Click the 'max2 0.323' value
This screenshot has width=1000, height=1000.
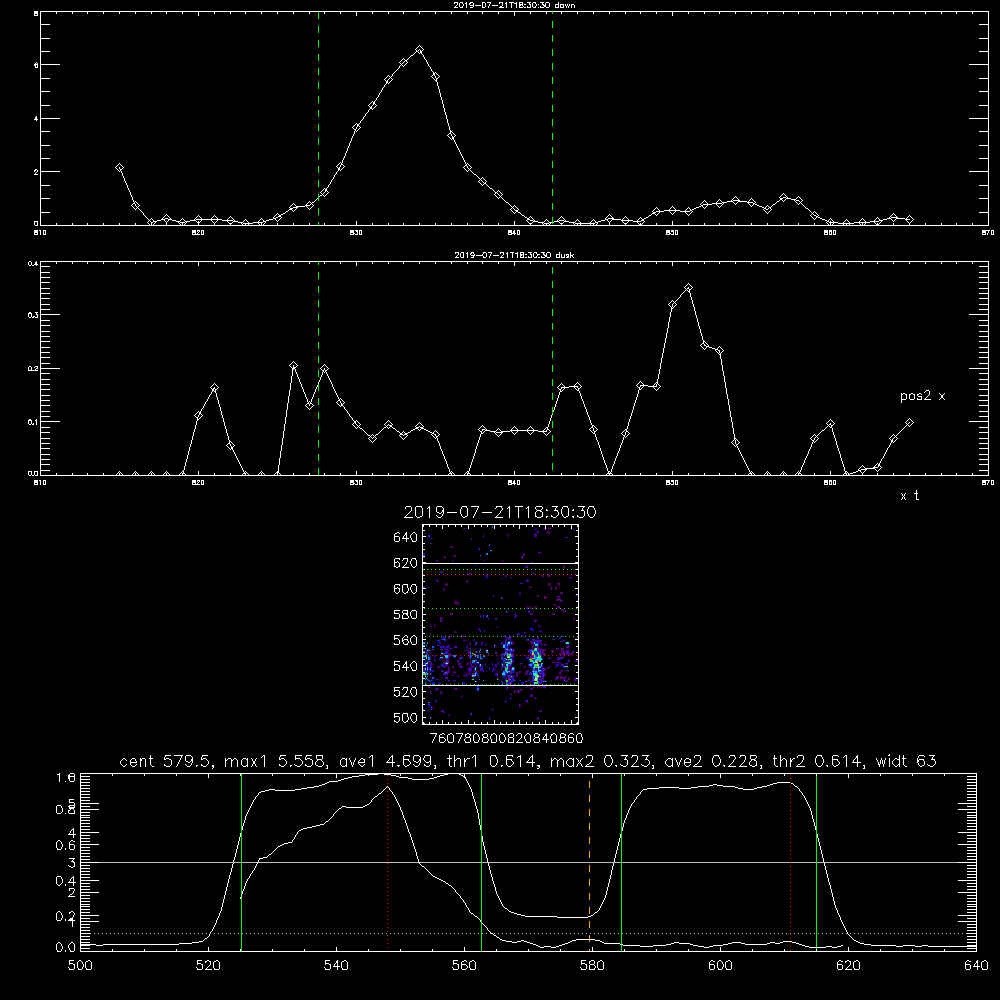tap(599, 761)
